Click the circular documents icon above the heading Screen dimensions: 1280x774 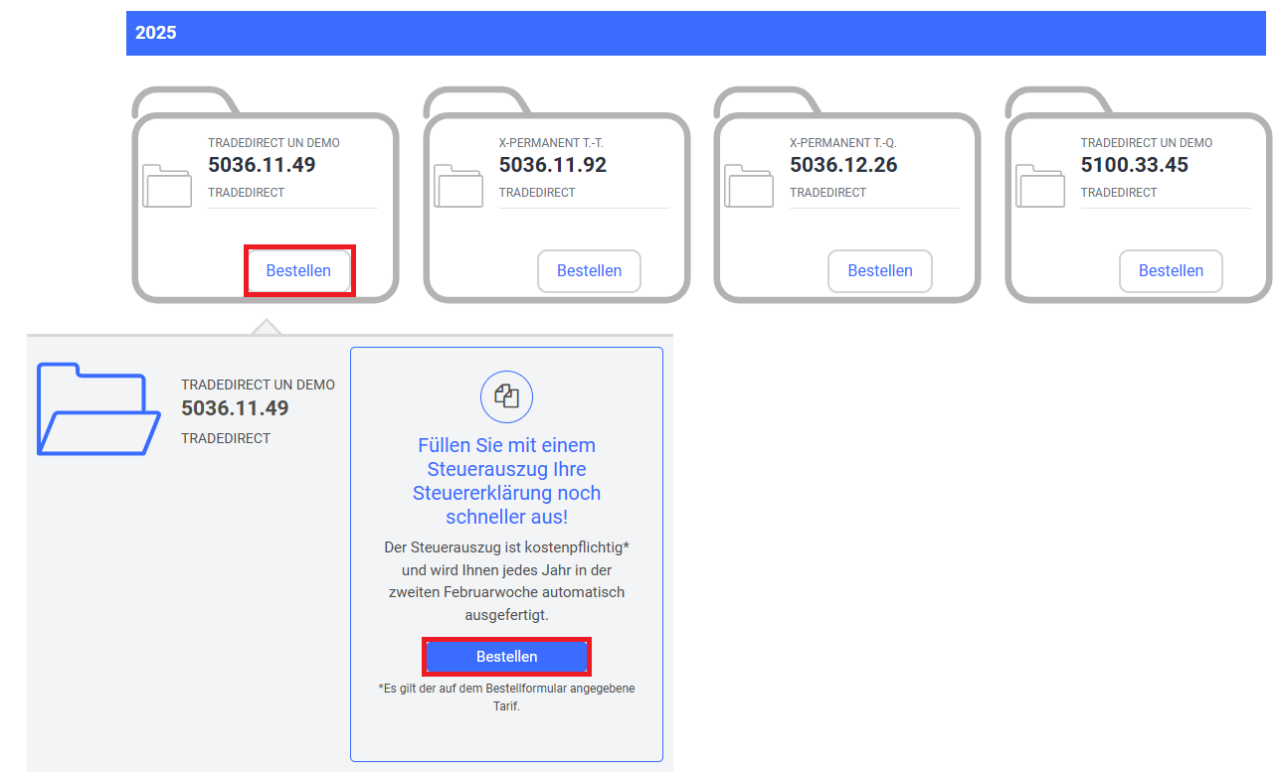point(507,396)
